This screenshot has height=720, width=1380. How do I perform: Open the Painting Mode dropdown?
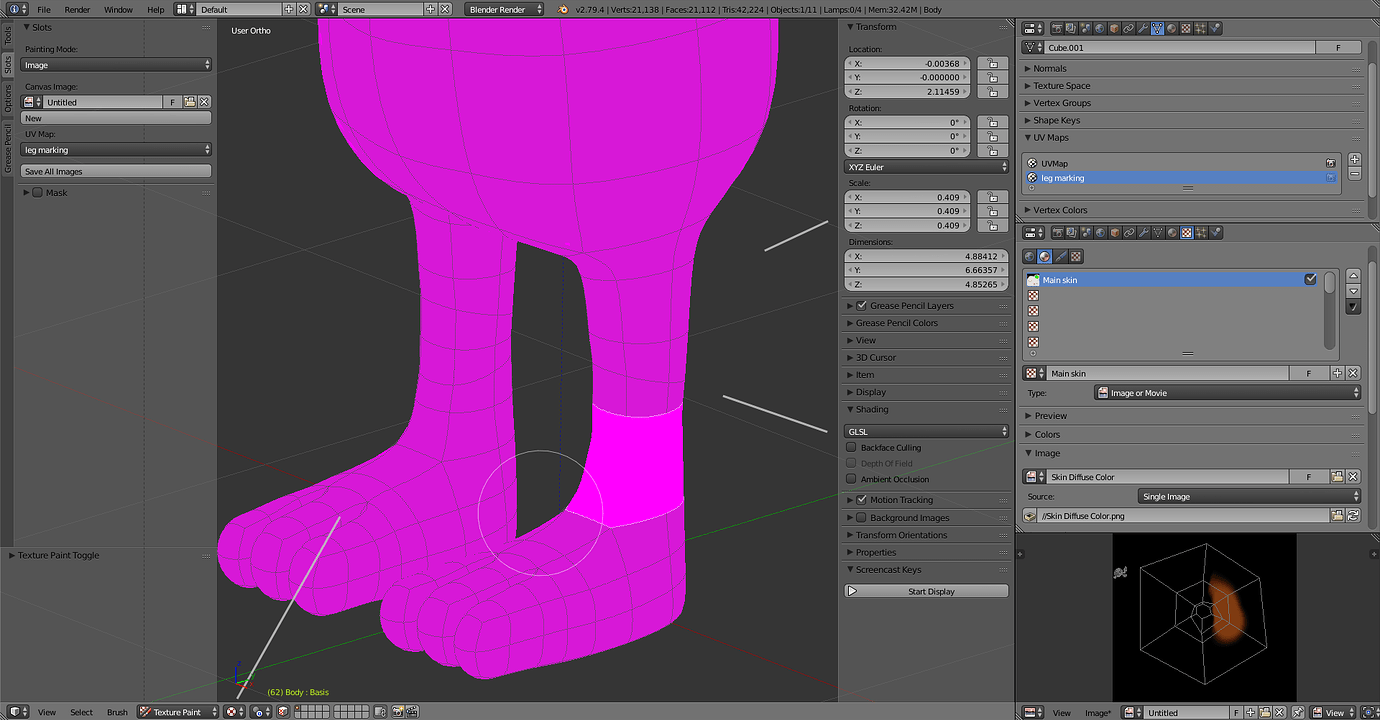(x=117, y=65)
